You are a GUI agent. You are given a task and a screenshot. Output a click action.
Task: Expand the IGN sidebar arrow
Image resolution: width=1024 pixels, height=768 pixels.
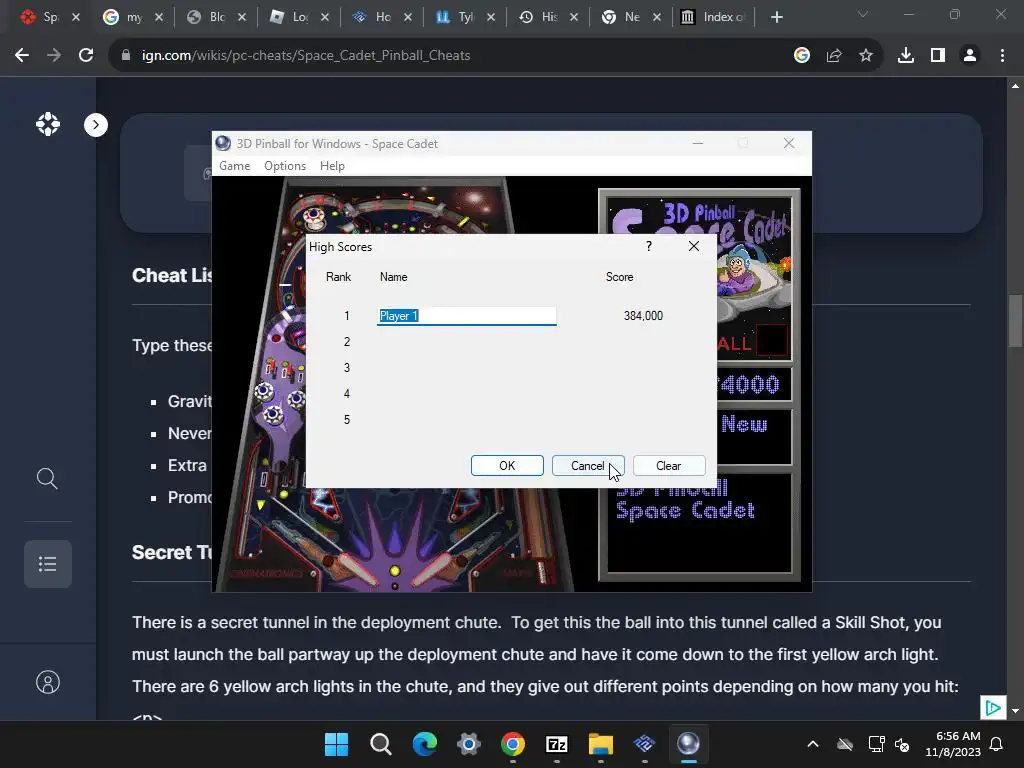tap(96, 125)
